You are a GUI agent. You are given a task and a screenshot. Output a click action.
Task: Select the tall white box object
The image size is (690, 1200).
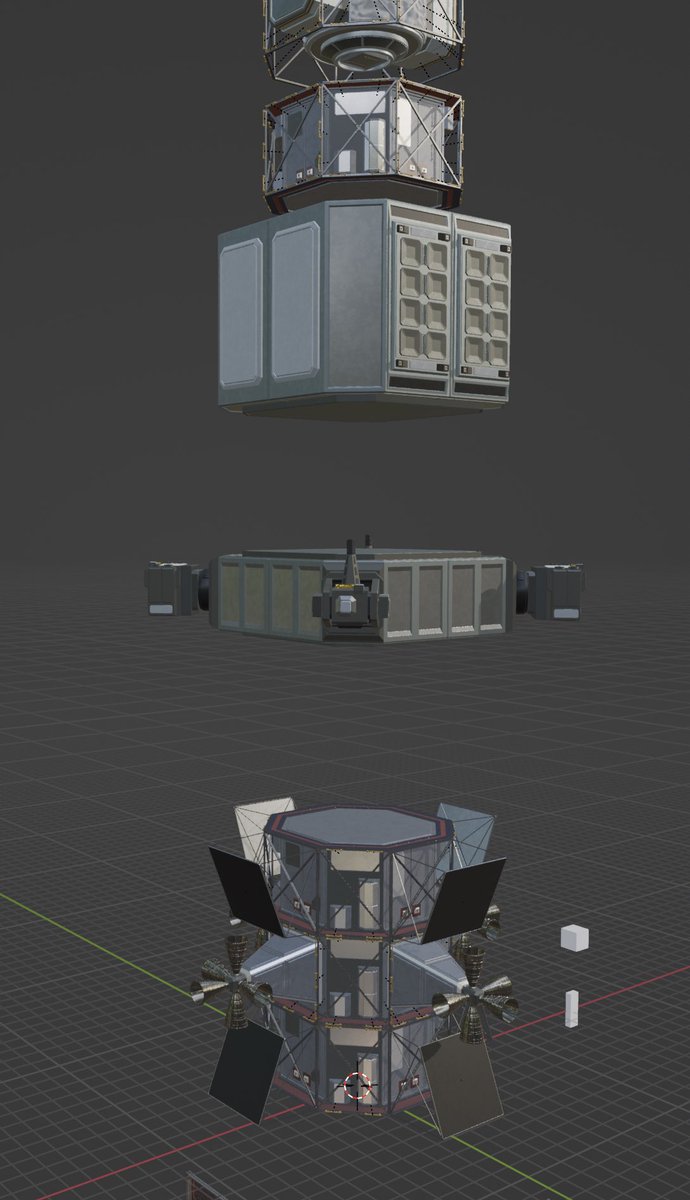[572, 1008]
